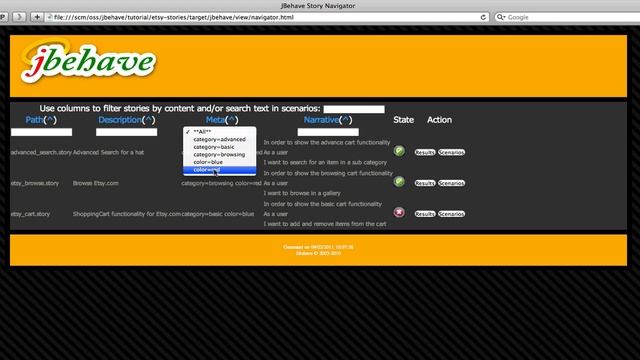Click the scenarios search text field

click(x=354, y=109)
